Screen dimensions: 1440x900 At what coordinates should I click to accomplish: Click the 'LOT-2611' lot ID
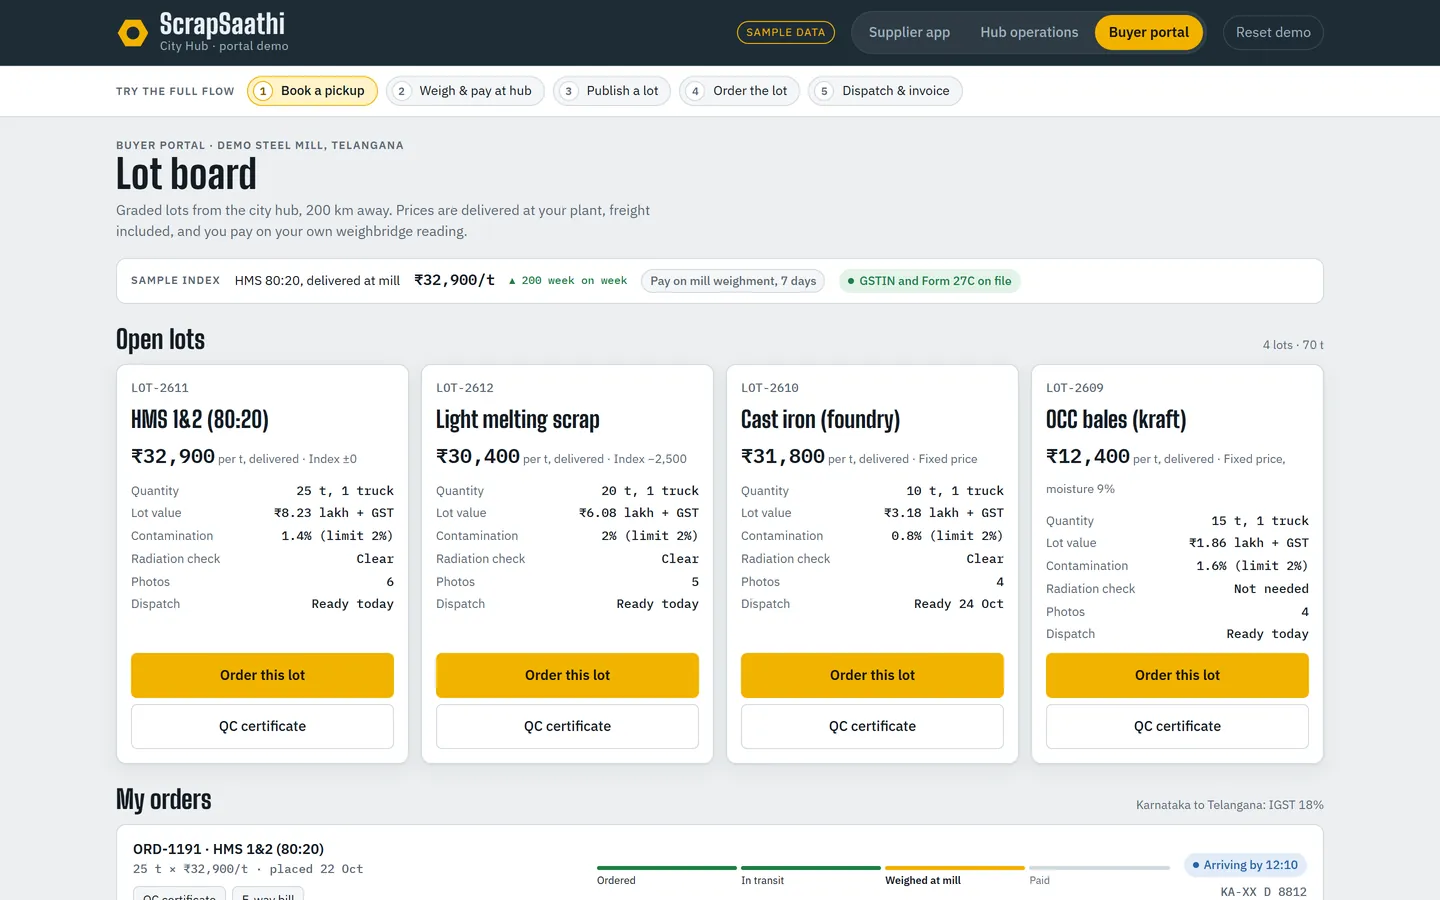tap(160, 388)
